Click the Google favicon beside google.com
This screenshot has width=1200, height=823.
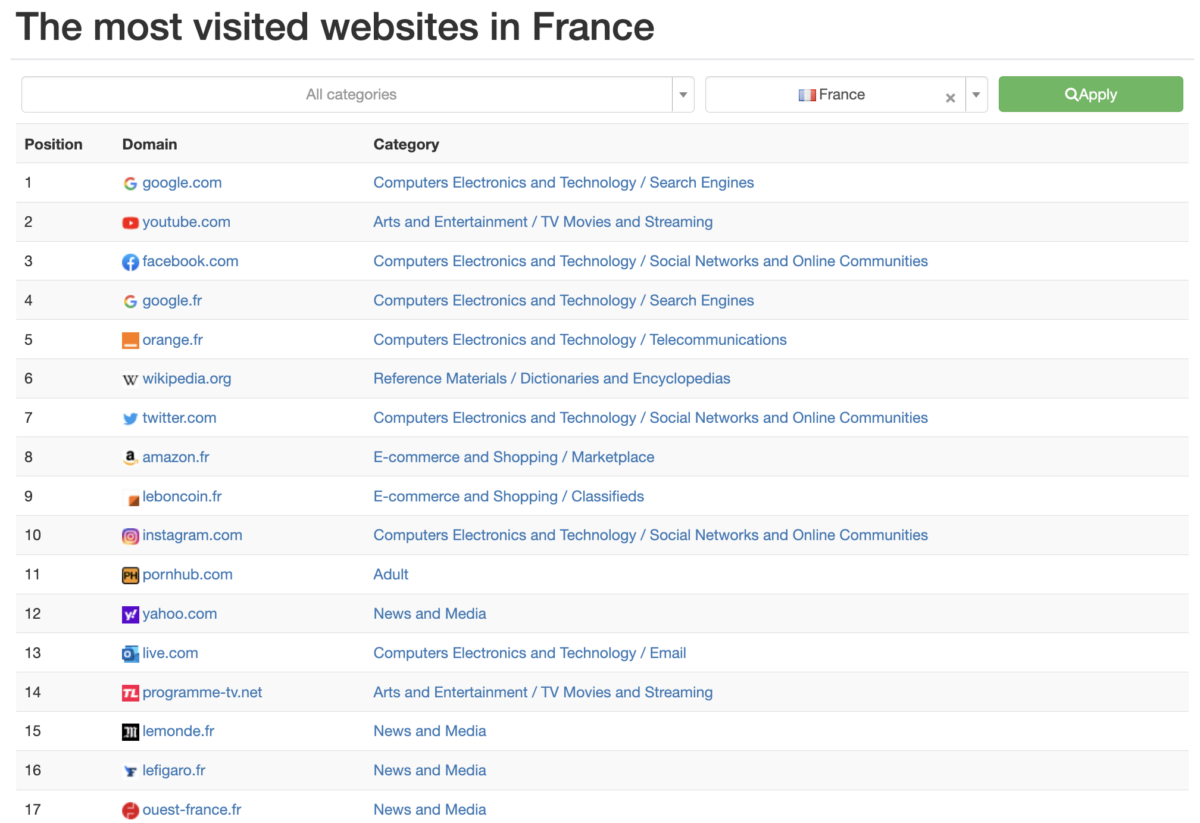point(130,183)
